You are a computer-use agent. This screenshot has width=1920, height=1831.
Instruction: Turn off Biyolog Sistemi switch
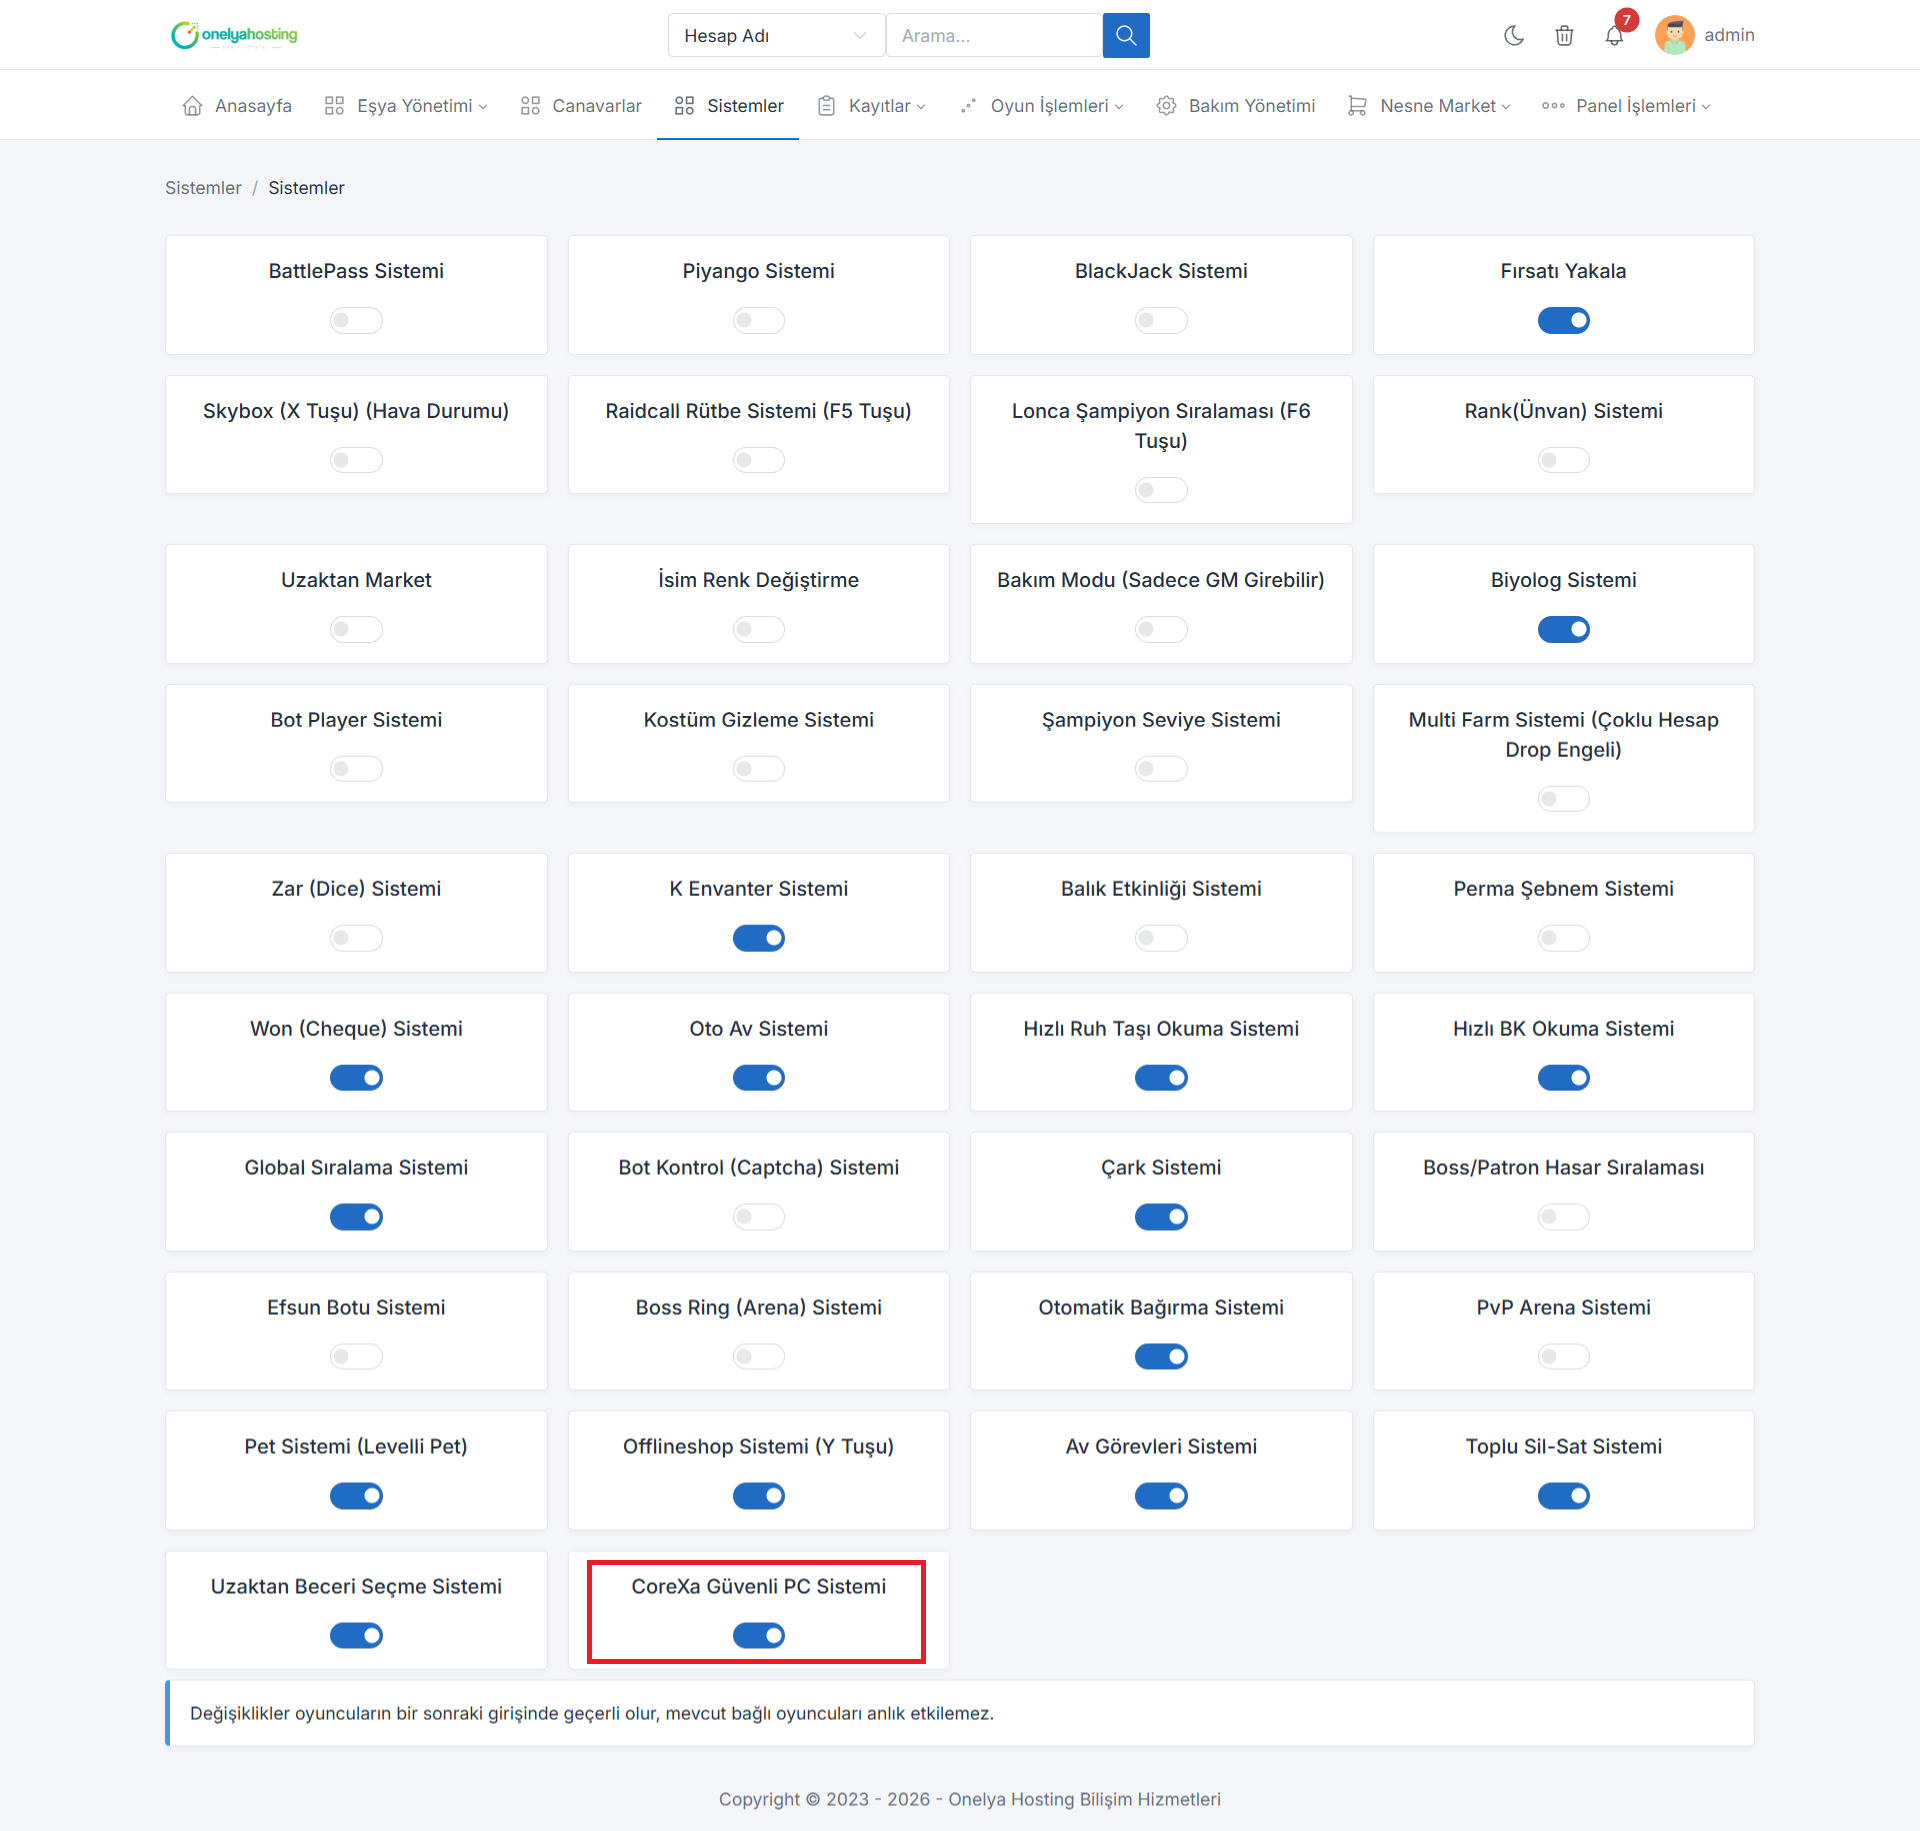pos(1563,629)
